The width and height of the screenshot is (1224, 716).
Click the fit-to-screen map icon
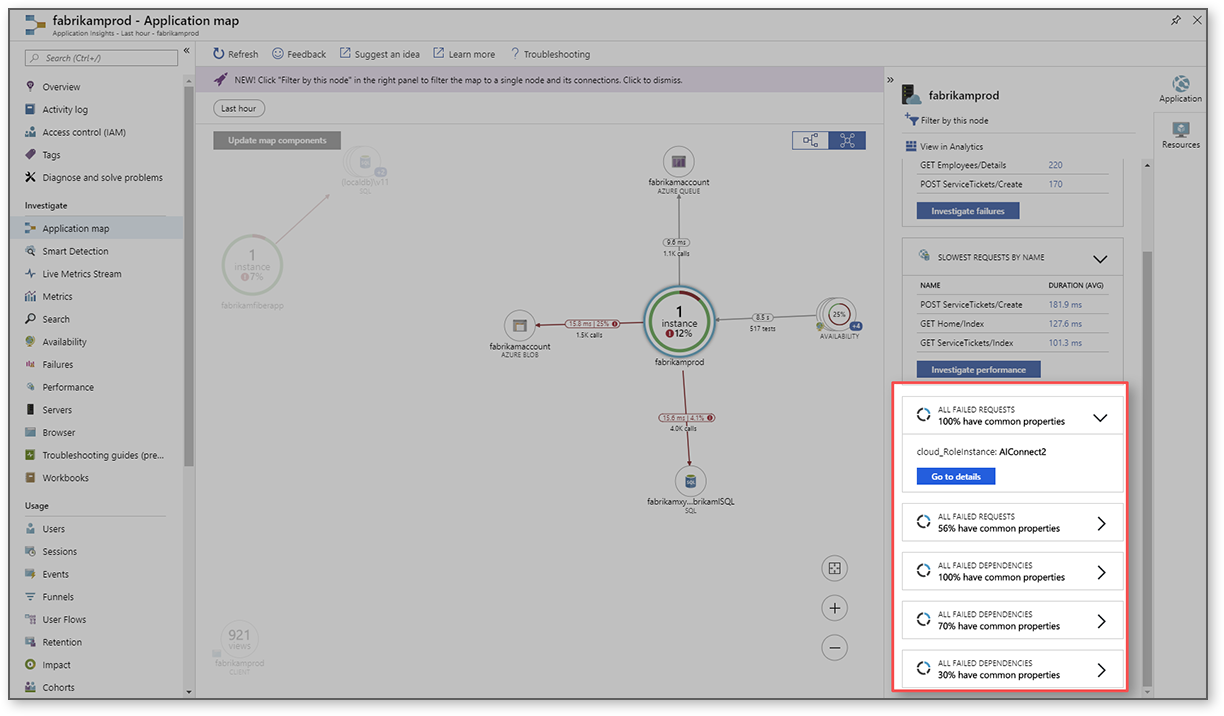point(835,569)
